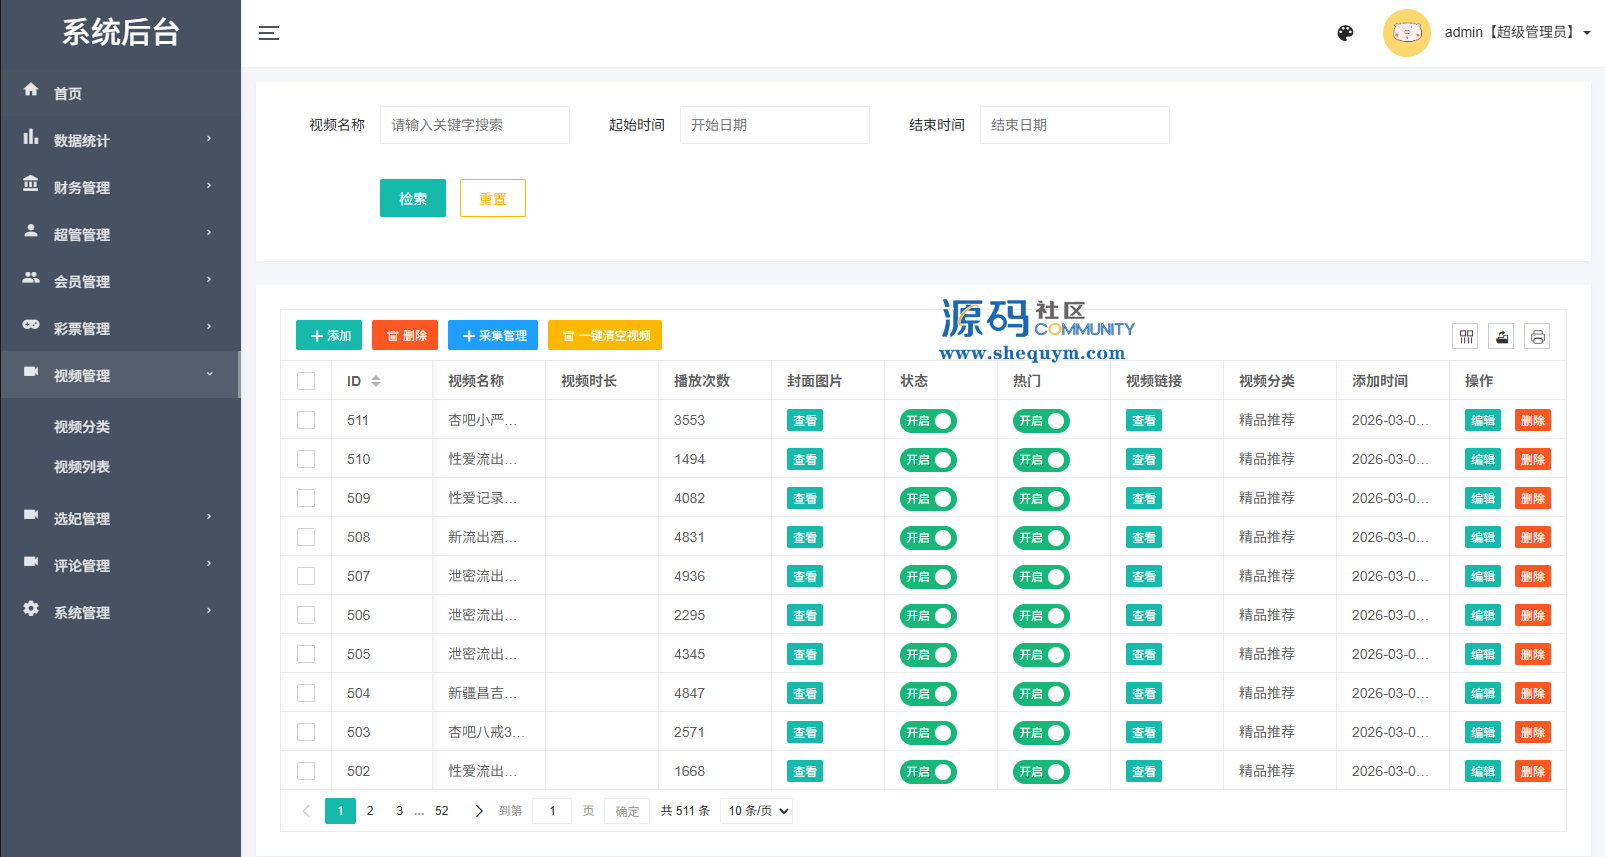The width and height of the screenshot is (1605, 857).
Task: Go to 首页 in the sidebar
Action: 68,93
